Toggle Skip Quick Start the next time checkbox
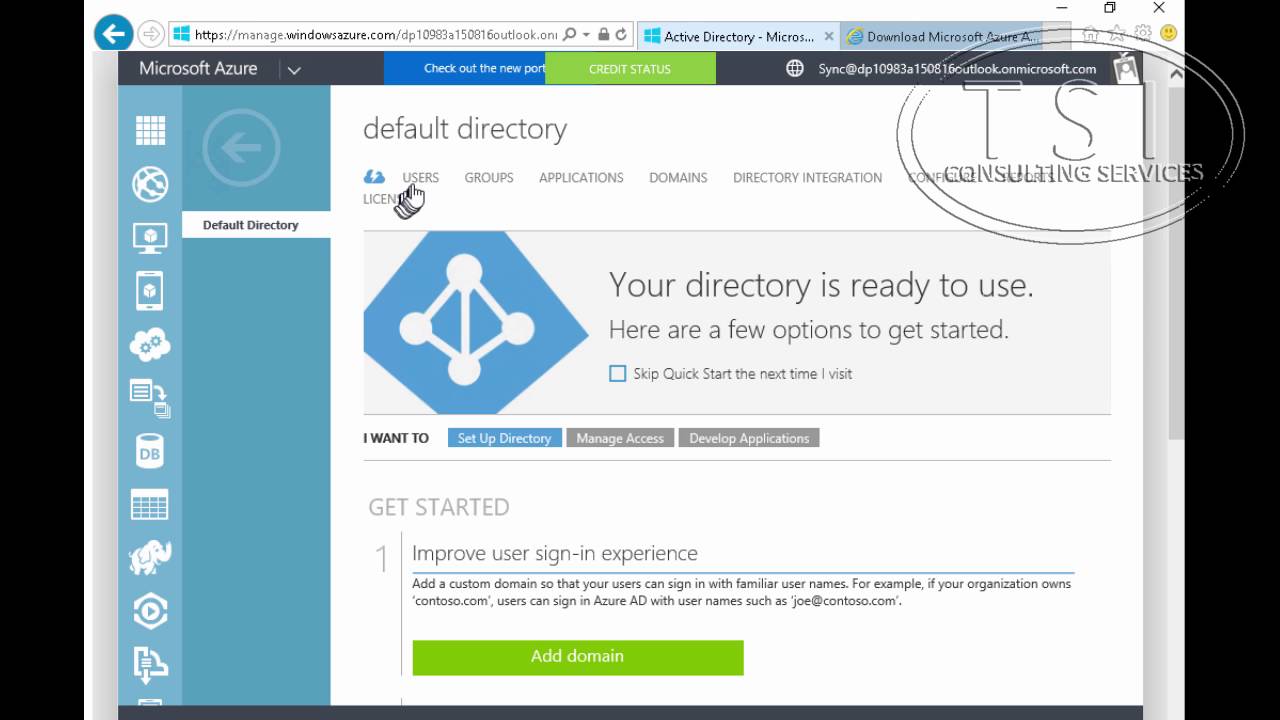This screenshot has height=720, width=1280. pyautogui.click(x=618, y=373)
